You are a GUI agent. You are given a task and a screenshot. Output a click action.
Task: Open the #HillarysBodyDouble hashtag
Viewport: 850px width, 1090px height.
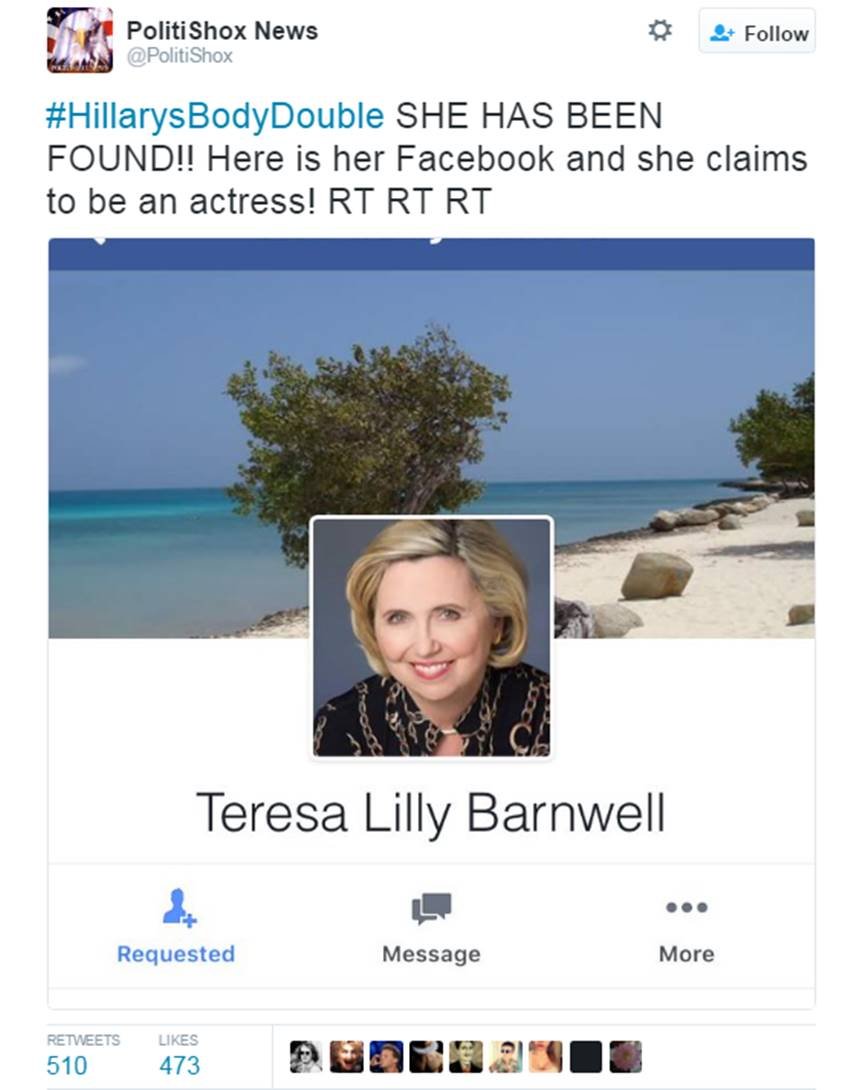[x=215, y=116]
